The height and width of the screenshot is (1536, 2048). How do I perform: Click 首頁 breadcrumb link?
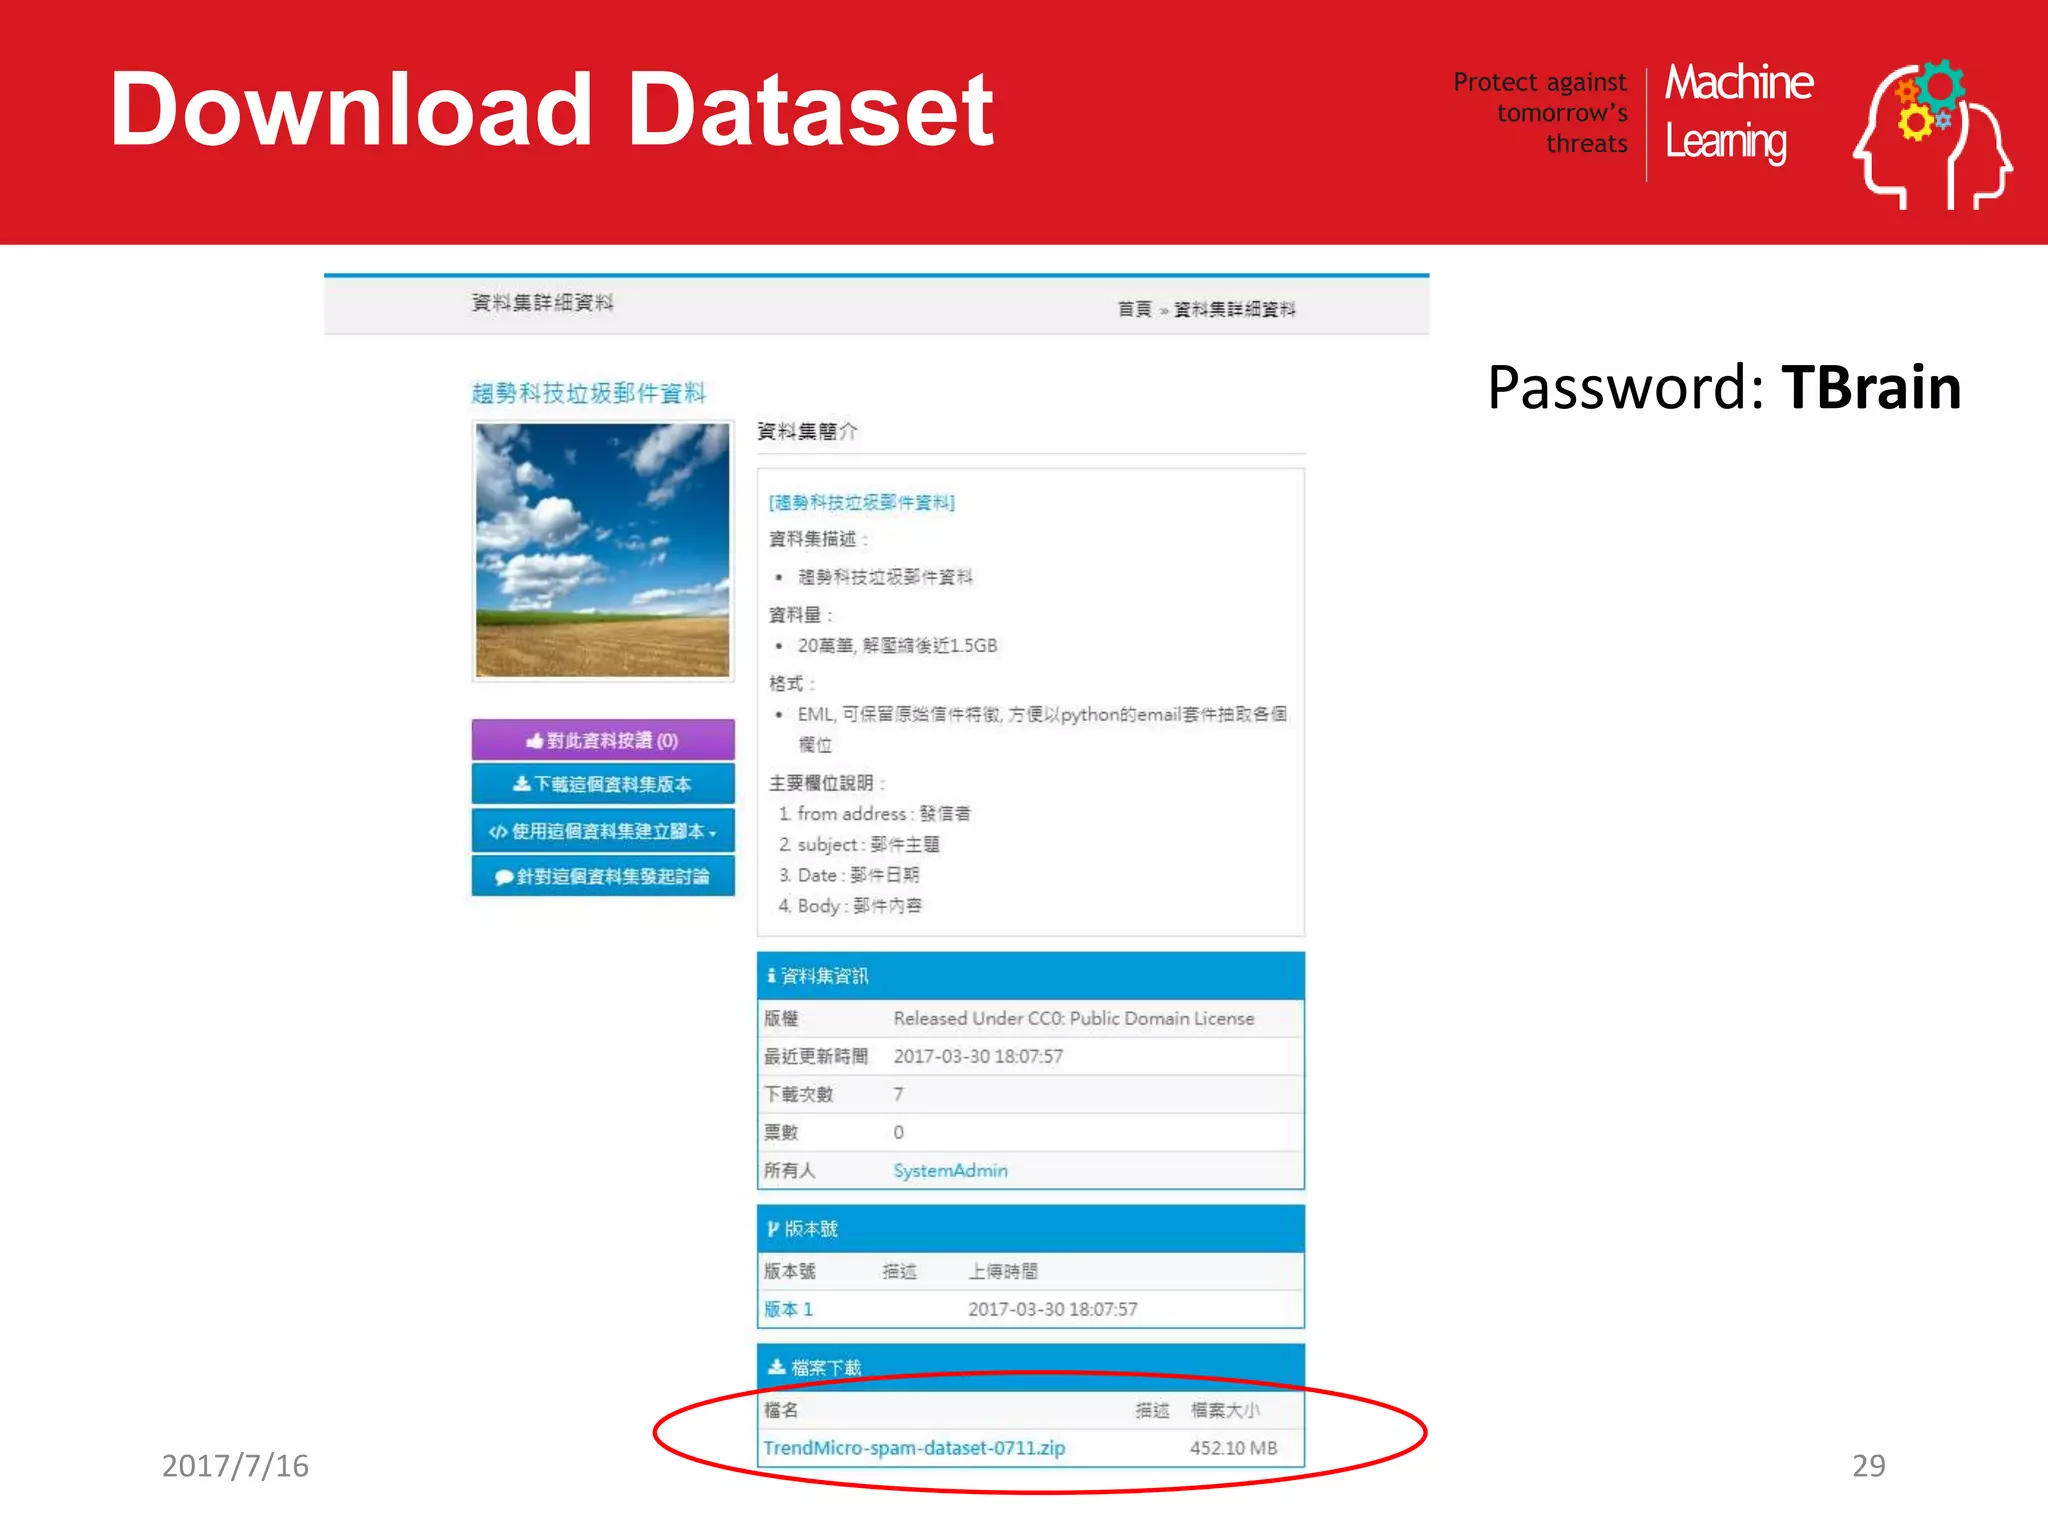click(1134, 309)
